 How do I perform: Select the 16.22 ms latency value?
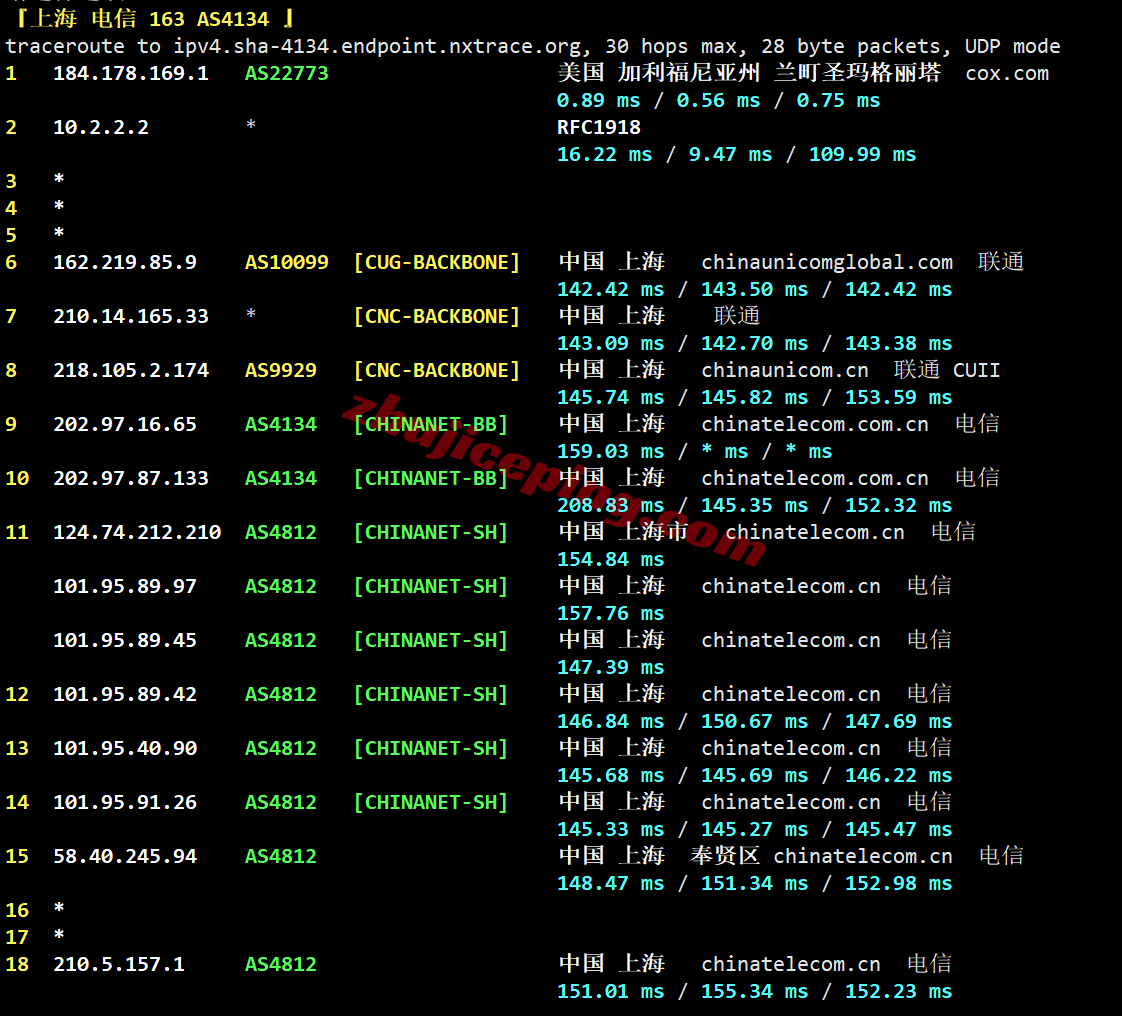pos(605,155)
